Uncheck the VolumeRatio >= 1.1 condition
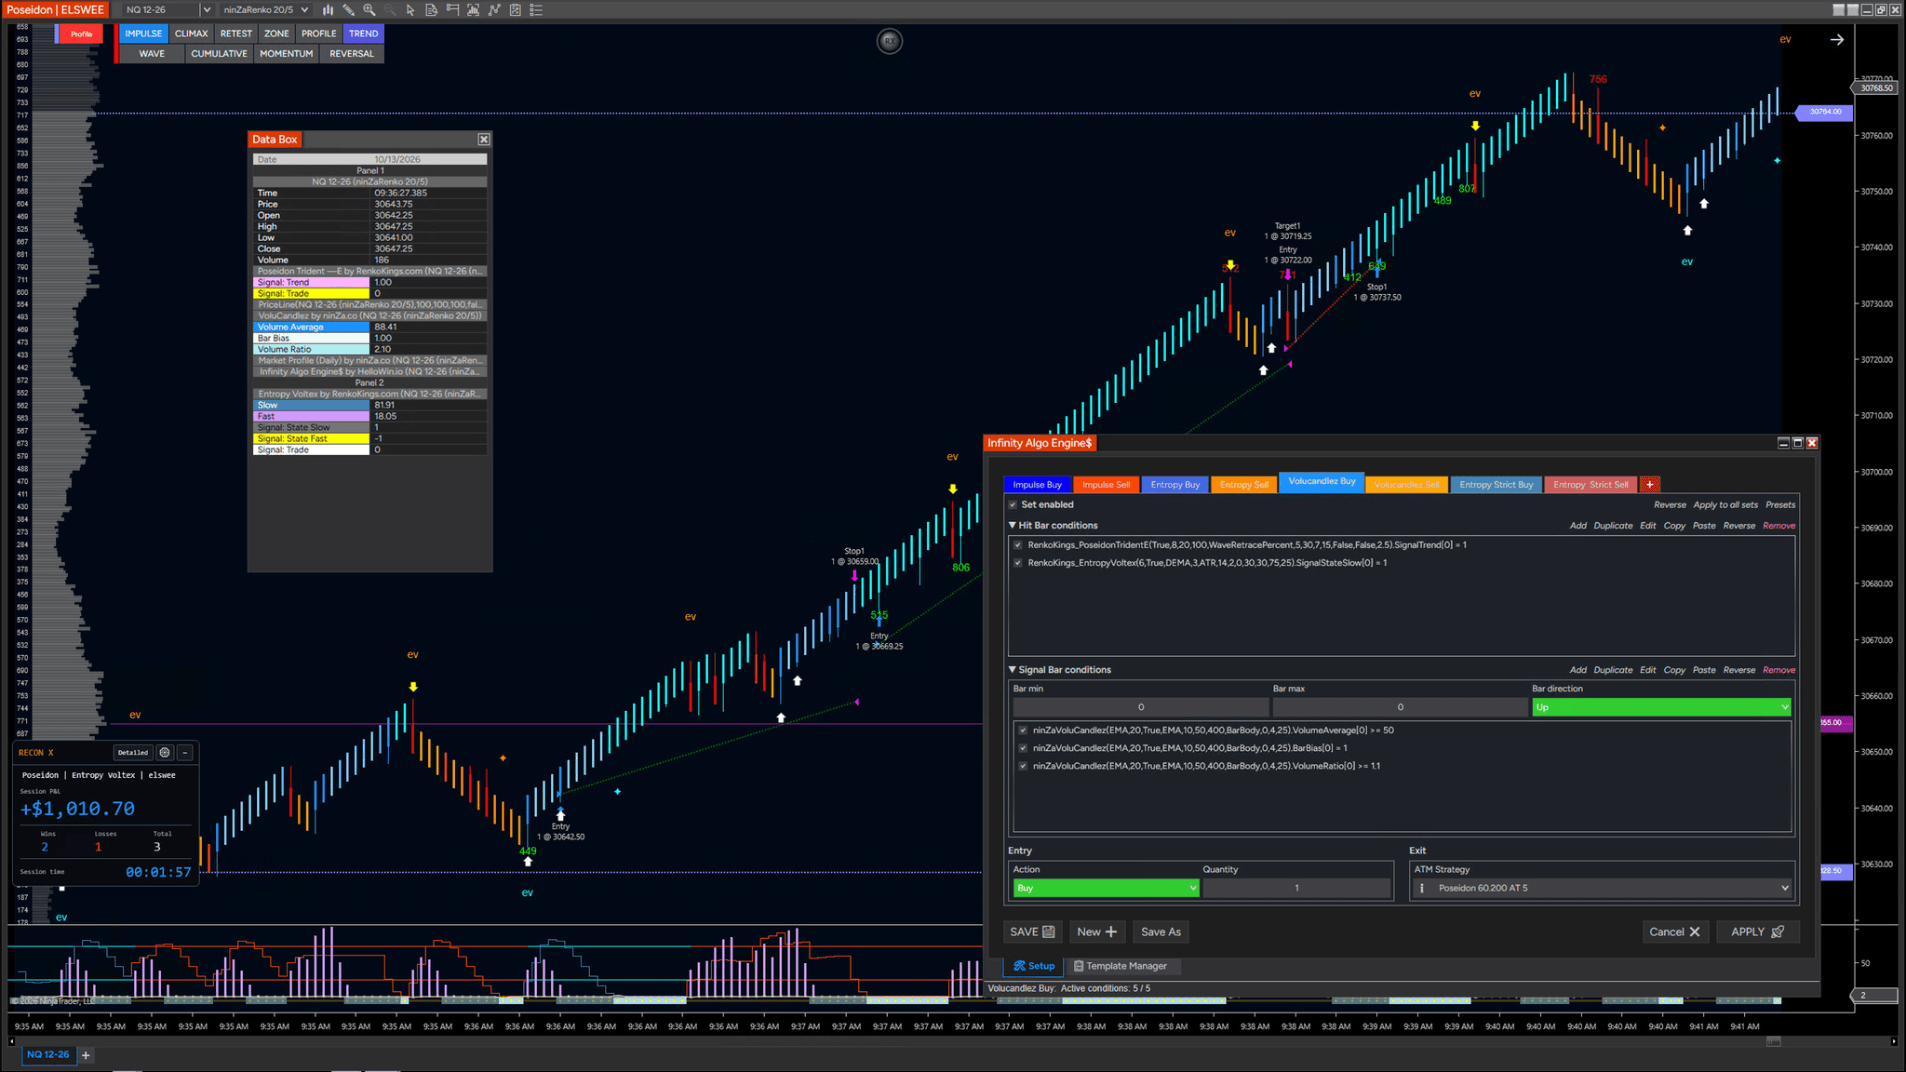The height and width of the screenshot is (1072, 1906). [1023, 766]
